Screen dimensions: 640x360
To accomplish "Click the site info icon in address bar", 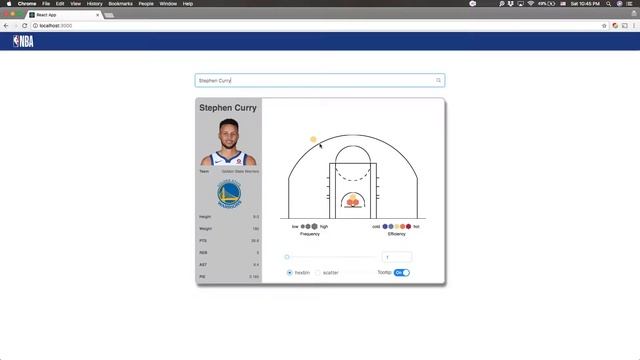I will [x=35, y=26].
